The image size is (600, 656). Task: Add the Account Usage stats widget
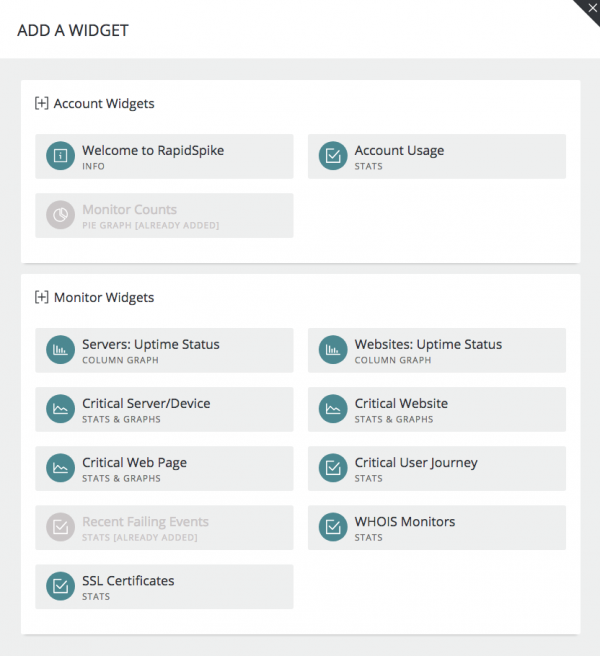[437, 156]
